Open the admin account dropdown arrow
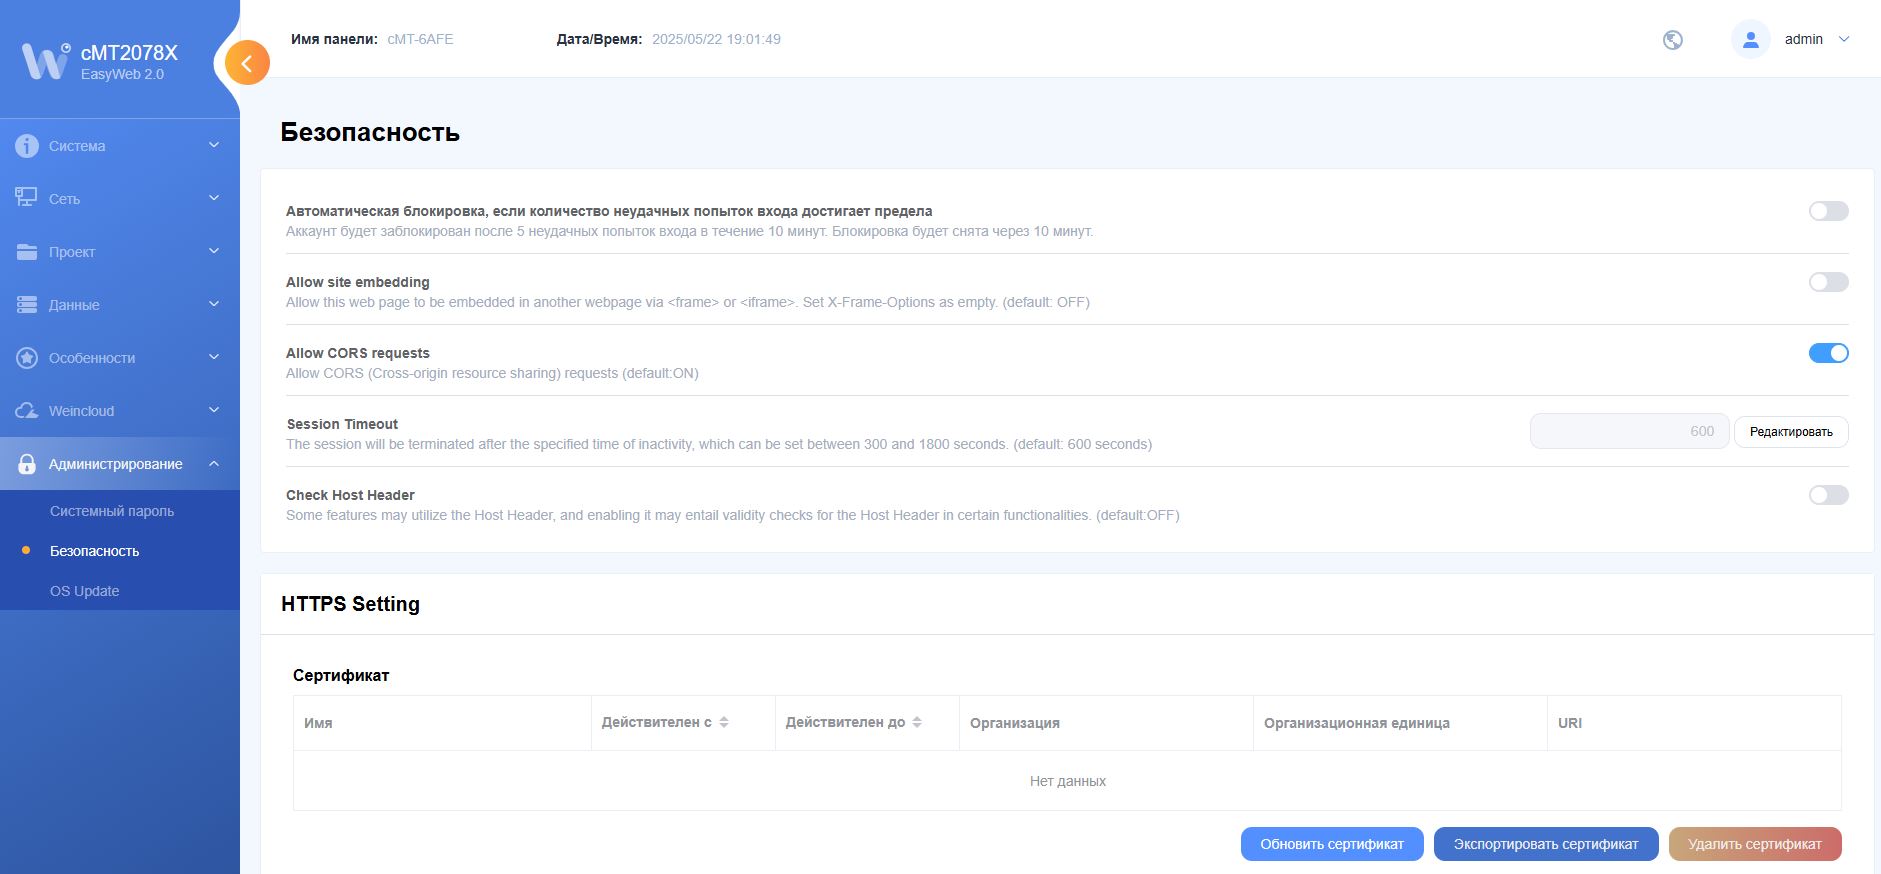The image size is (1881, 874). coord(1844,40)
